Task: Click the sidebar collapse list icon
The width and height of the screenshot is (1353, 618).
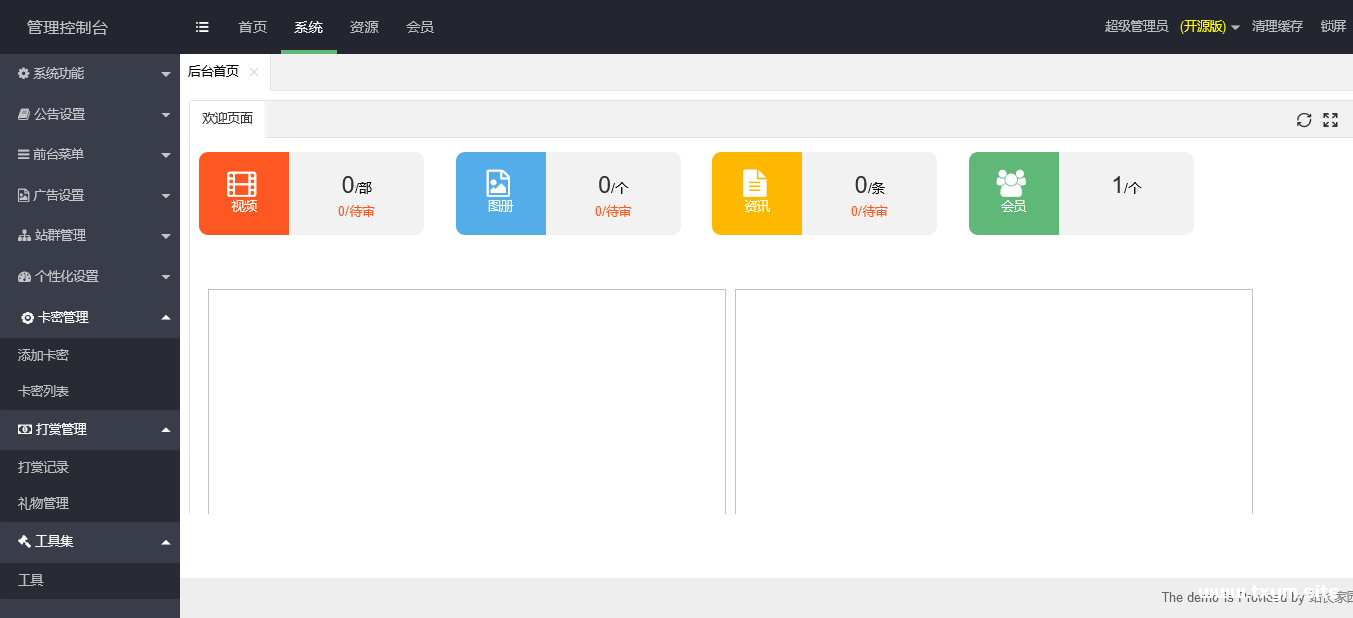Action: tap(202, 27)
